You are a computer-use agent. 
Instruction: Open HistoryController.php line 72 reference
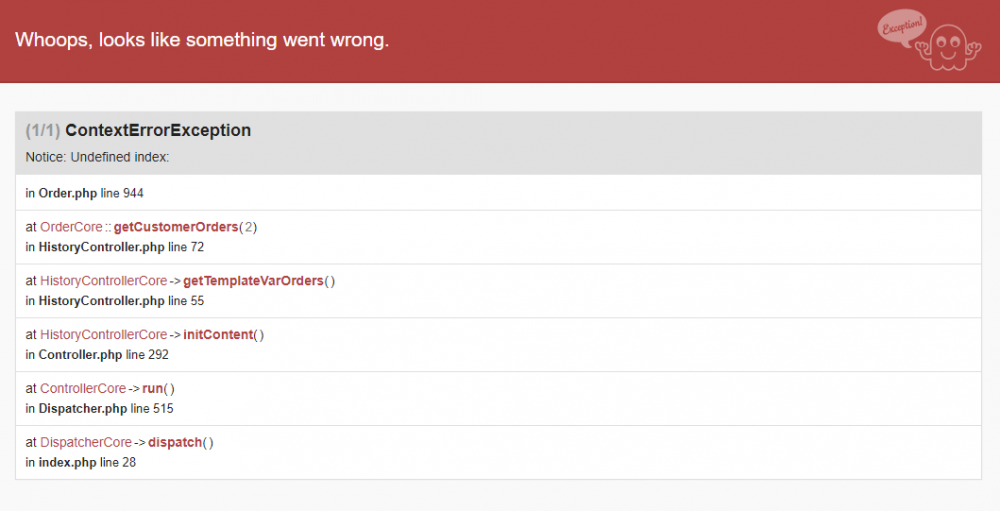(x=115, y=246)
